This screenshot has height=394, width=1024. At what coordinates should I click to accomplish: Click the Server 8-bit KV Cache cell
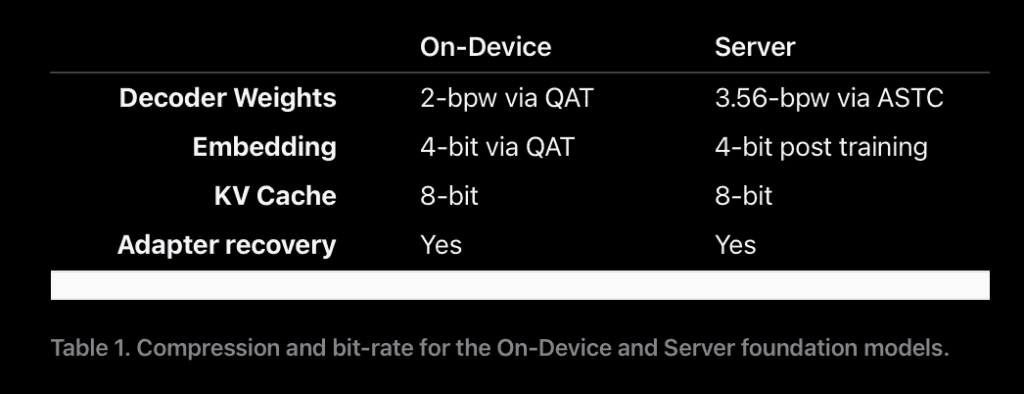tap(744, 195)
